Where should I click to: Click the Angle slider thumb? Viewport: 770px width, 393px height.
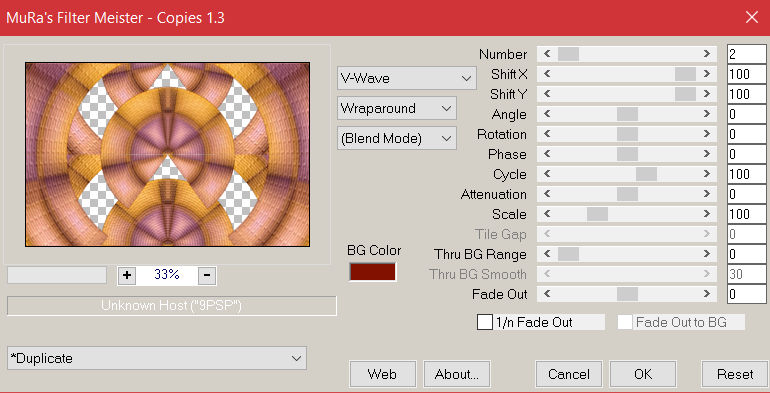point(627,114)
